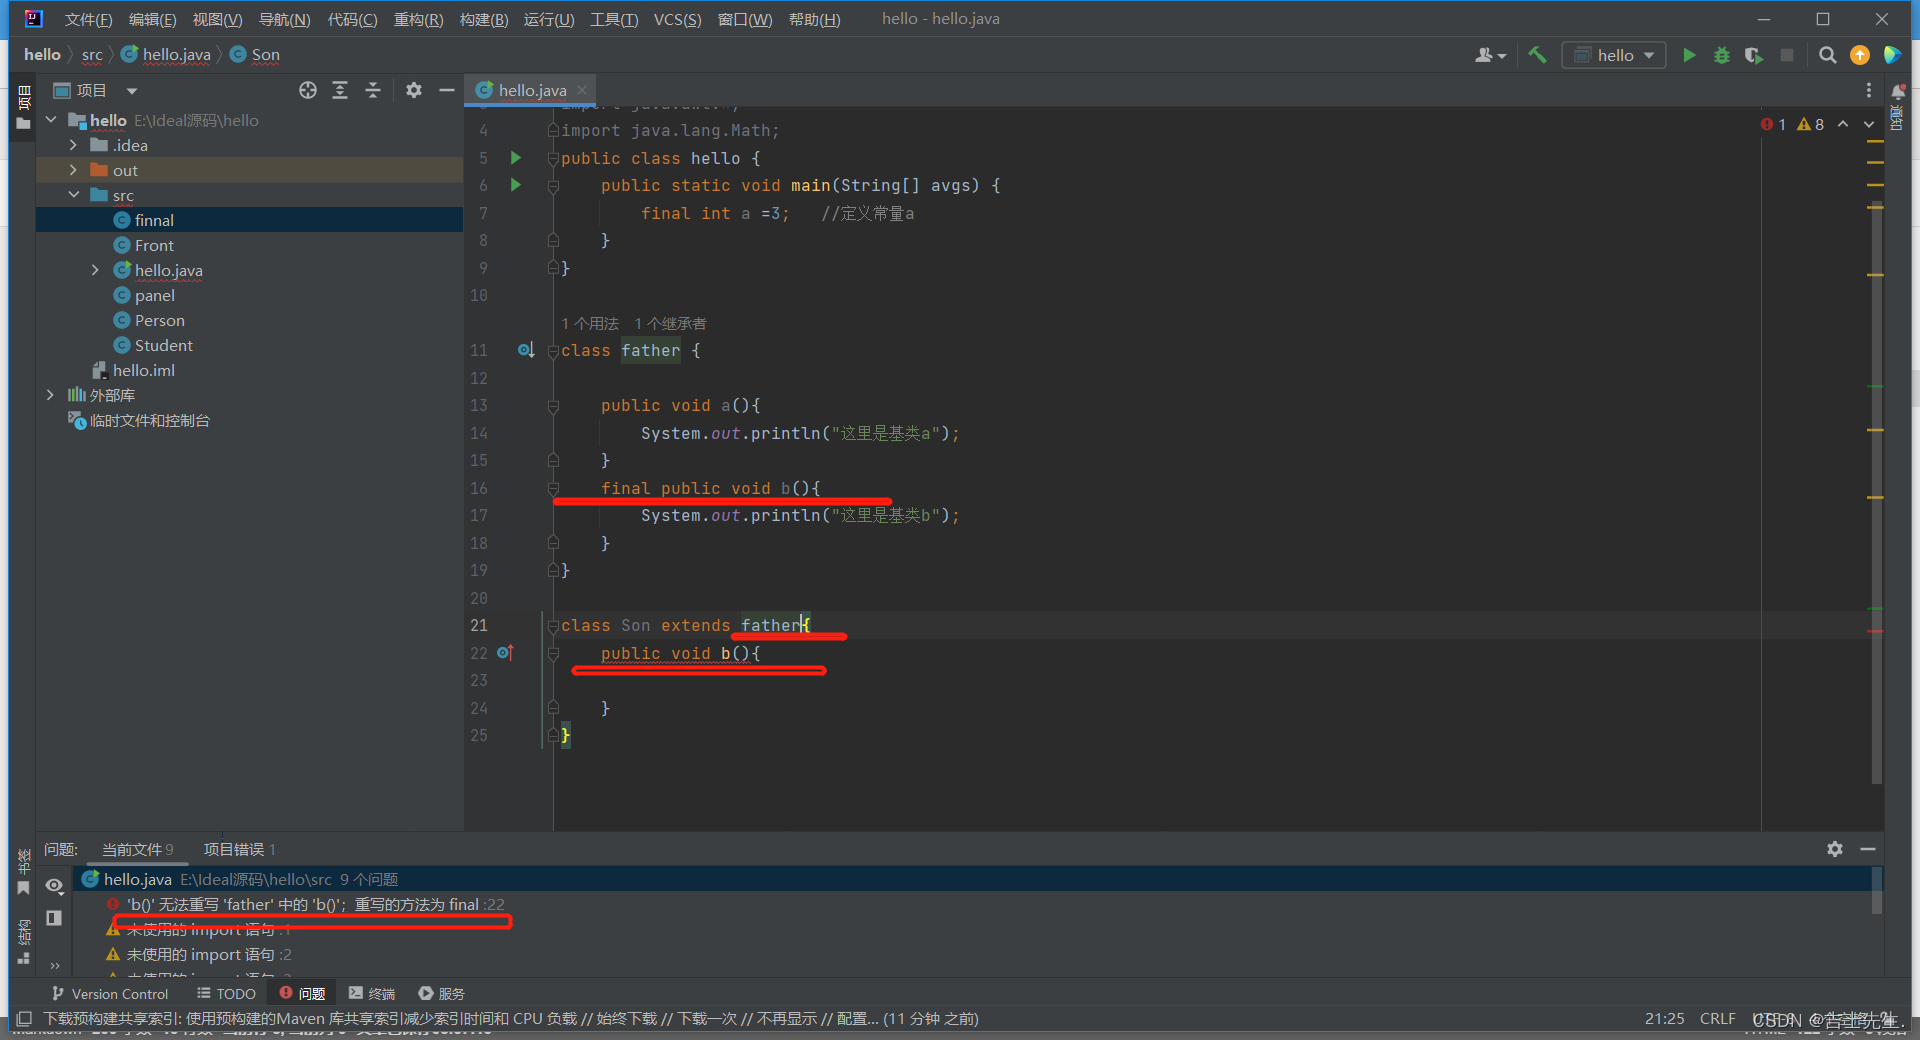Image resolution: width=1920 pixels, height=1040 pixels.
Task: Open Search Everywhere magnifier icon
Action: pos(1827,55)
